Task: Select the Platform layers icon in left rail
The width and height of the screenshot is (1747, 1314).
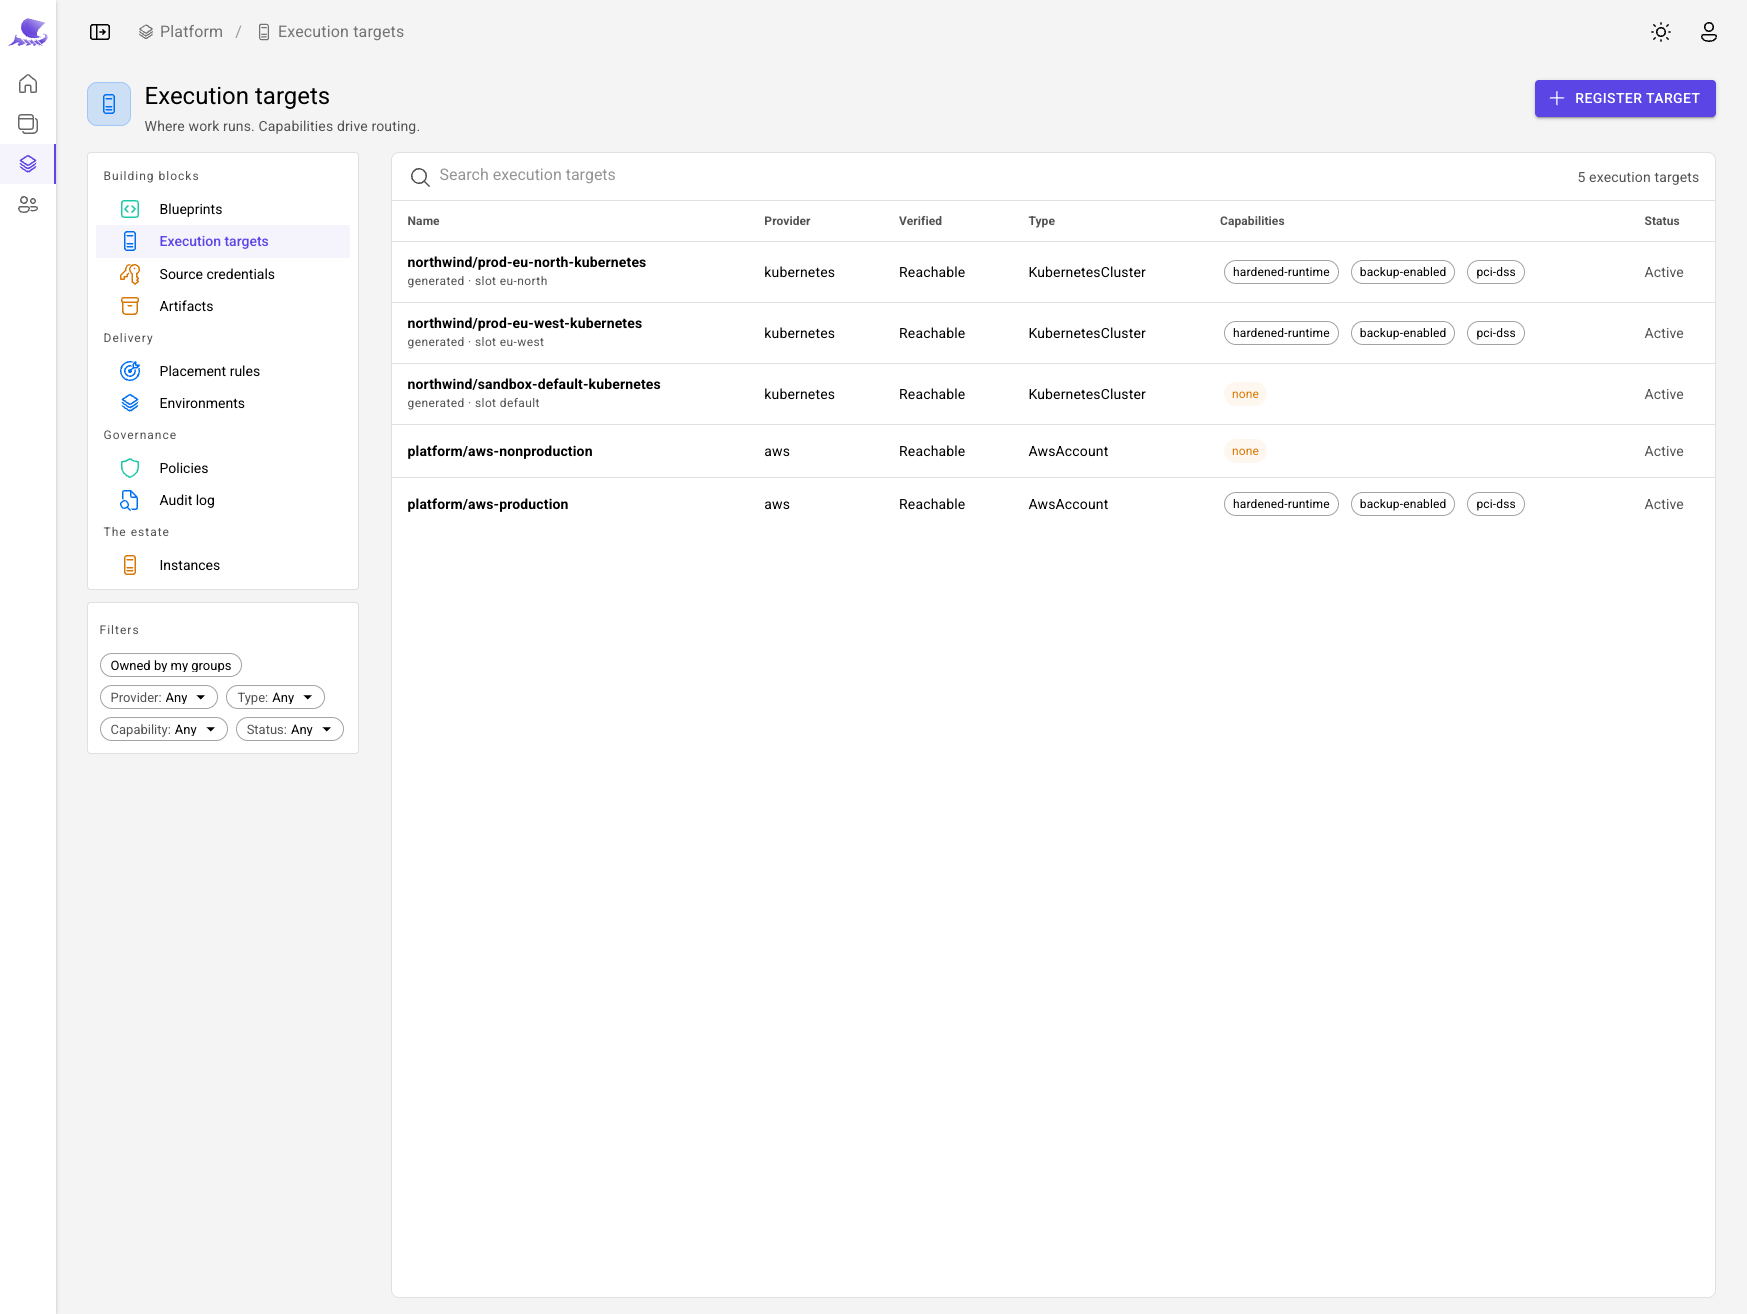Action: (x=28, y=164)
